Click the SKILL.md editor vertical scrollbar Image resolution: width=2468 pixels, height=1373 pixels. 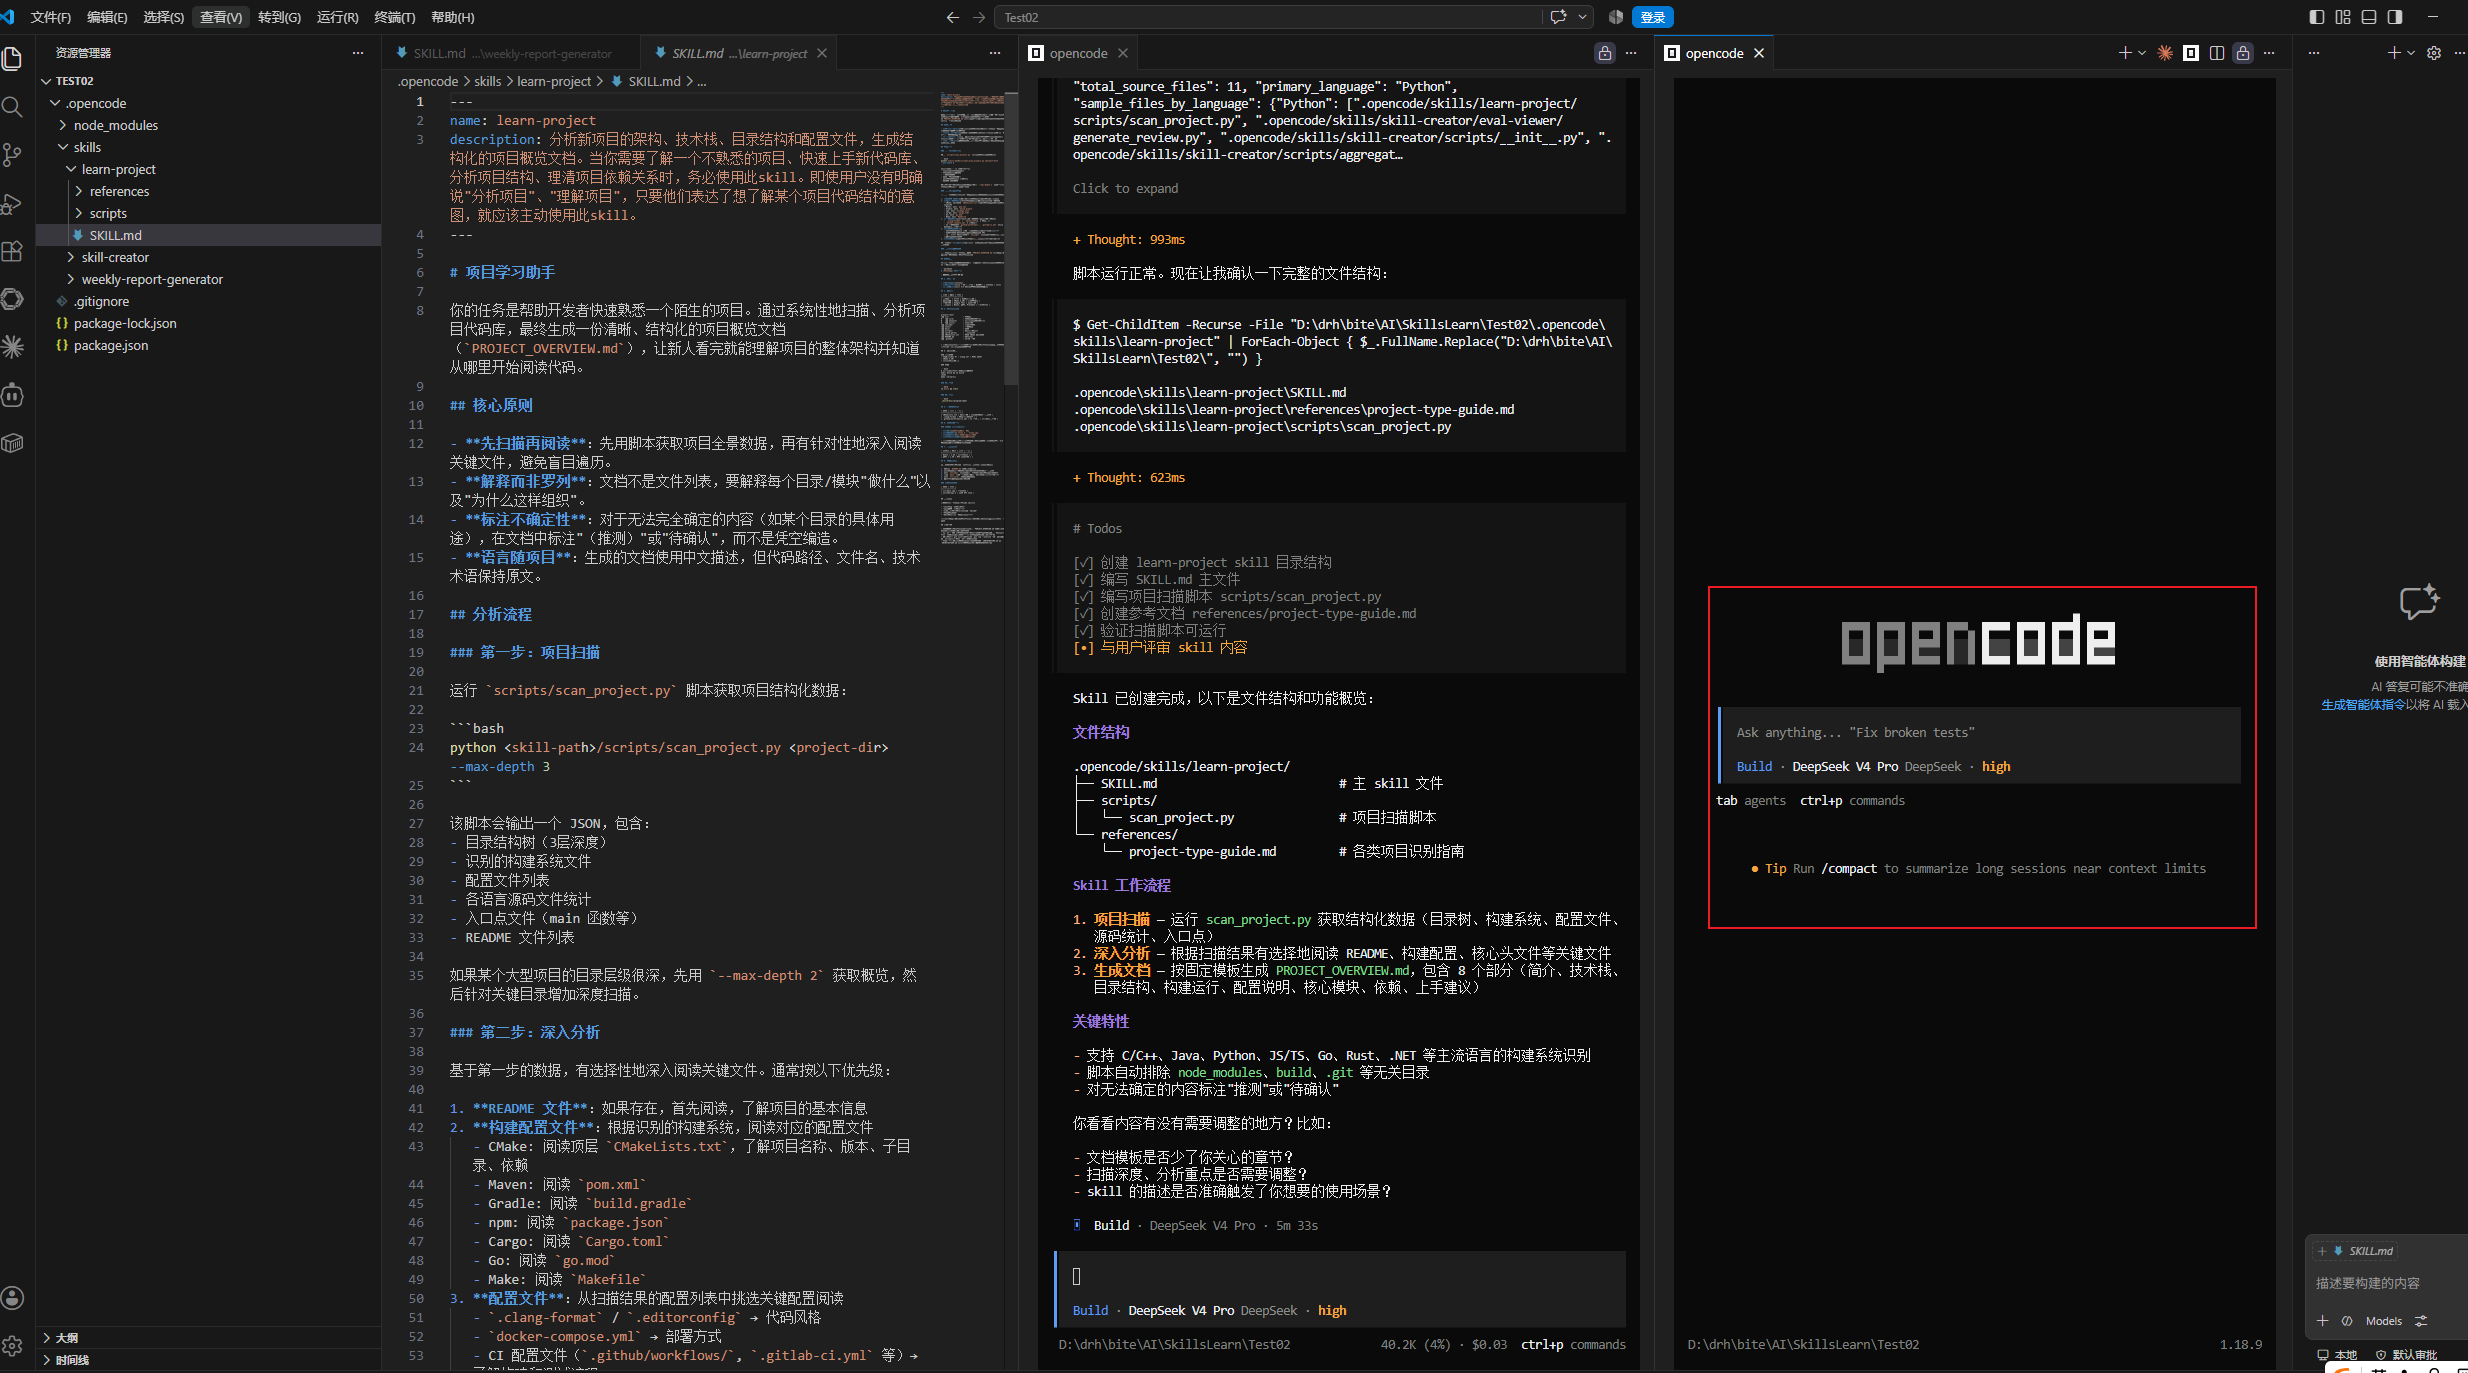pyautogui.click(x=1011, y=238)
